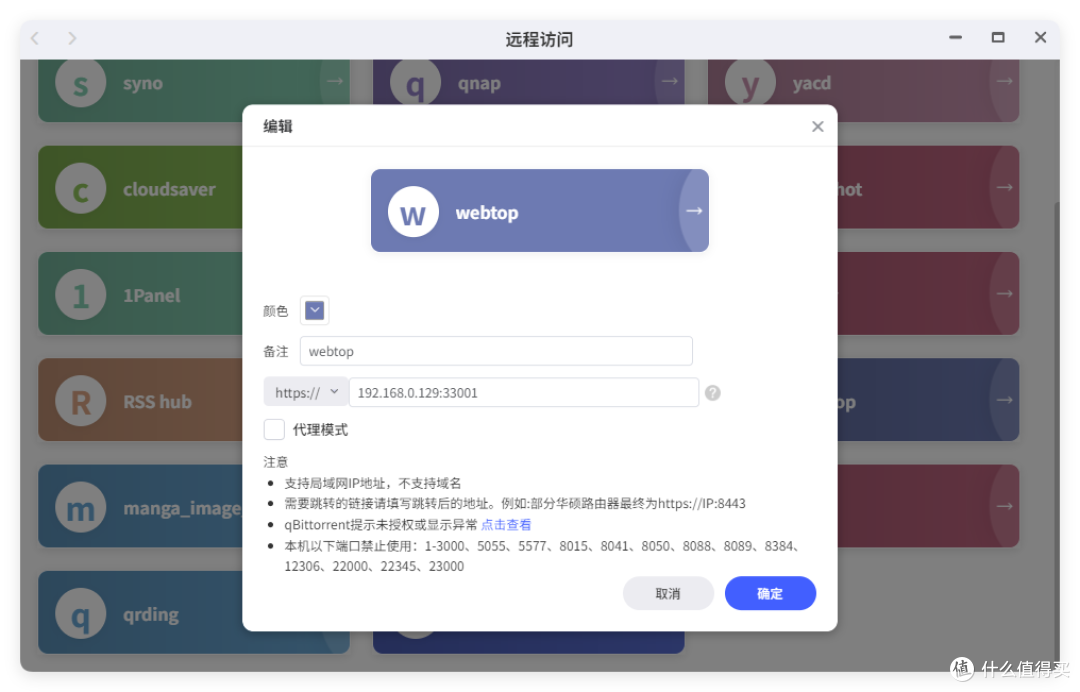Click the qnap card q icon
The image size is (1080, 692).
coord(415,83)
